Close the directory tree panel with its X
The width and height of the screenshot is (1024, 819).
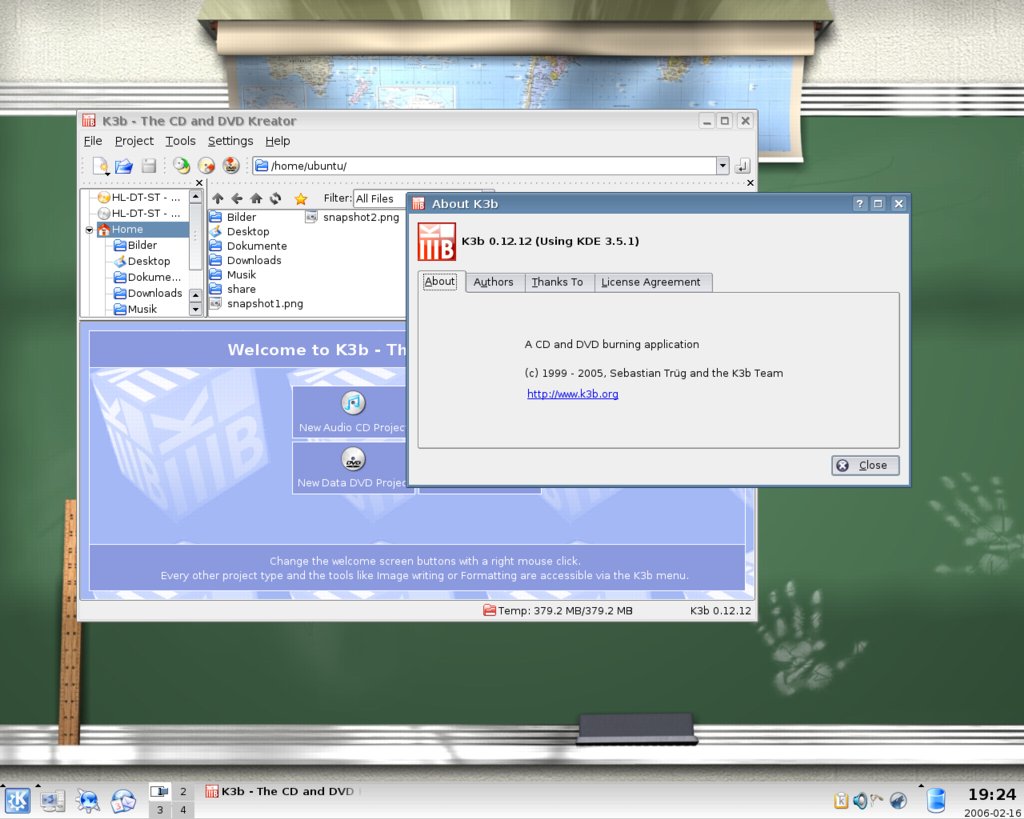click(199, 183)
